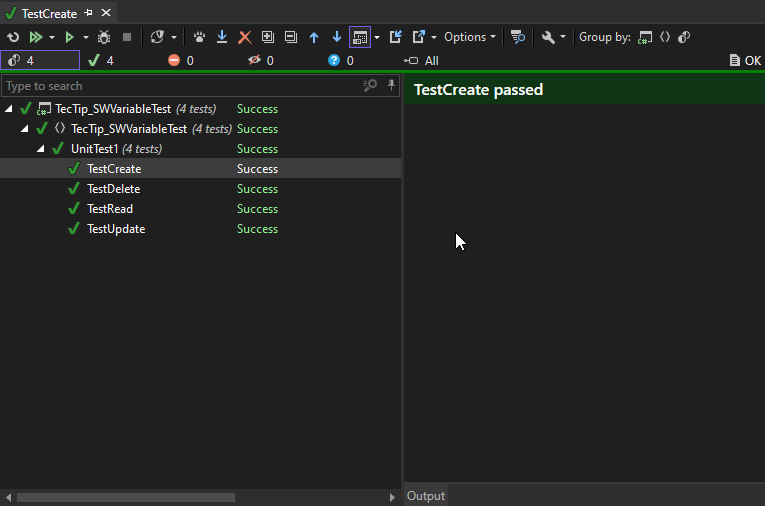Filter by ignored tests crossed-eye icon
This screenshot has width=765, height=506.
pyautogui.click(x=261, y=61)
